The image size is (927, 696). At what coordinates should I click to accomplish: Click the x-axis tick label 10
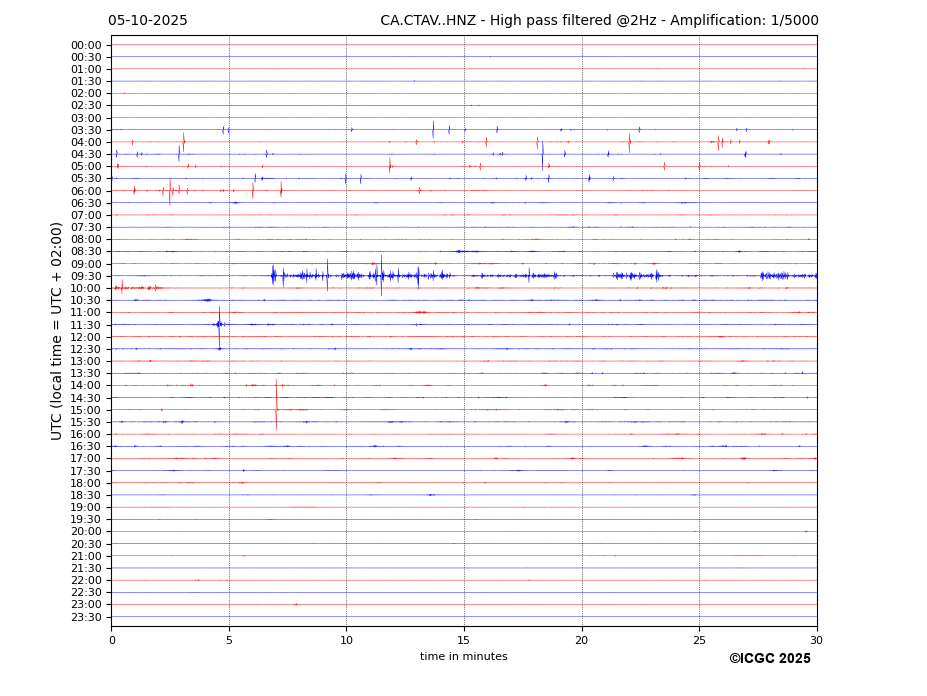point(346,640)
